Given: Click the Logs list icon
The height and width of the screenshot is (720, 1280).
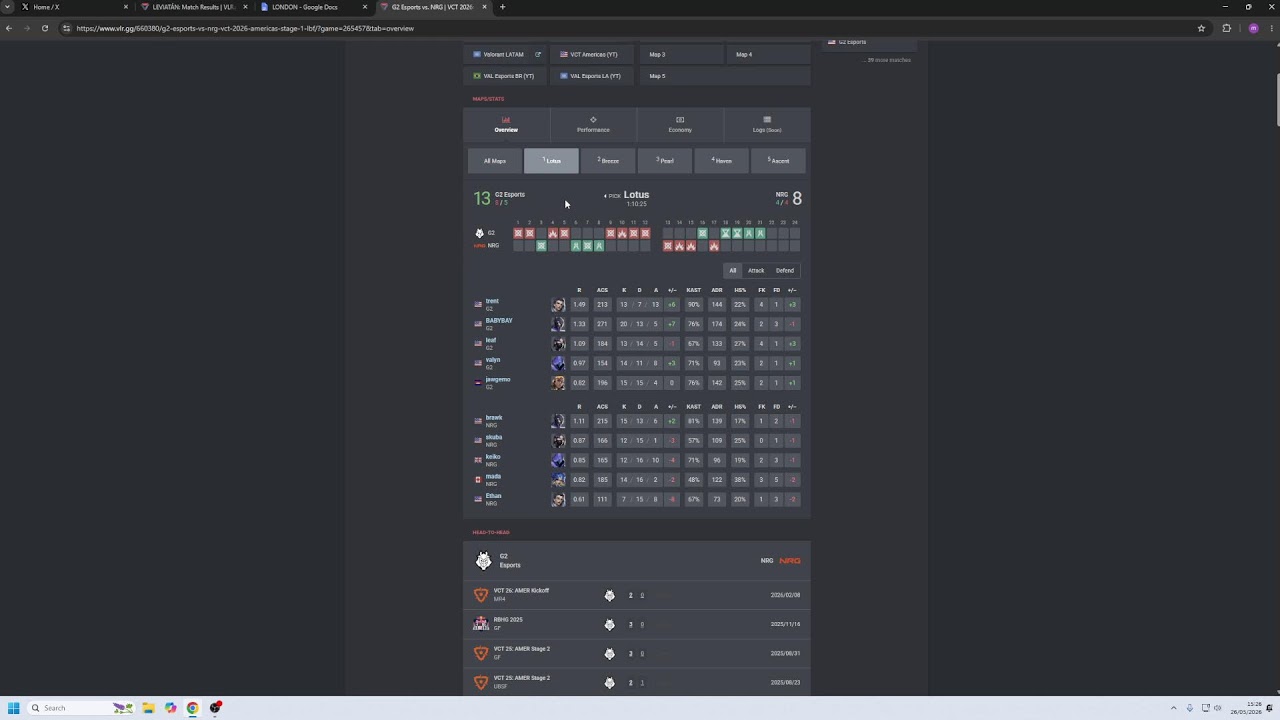Looking at the screenshot, I should [x=767, y=120].
